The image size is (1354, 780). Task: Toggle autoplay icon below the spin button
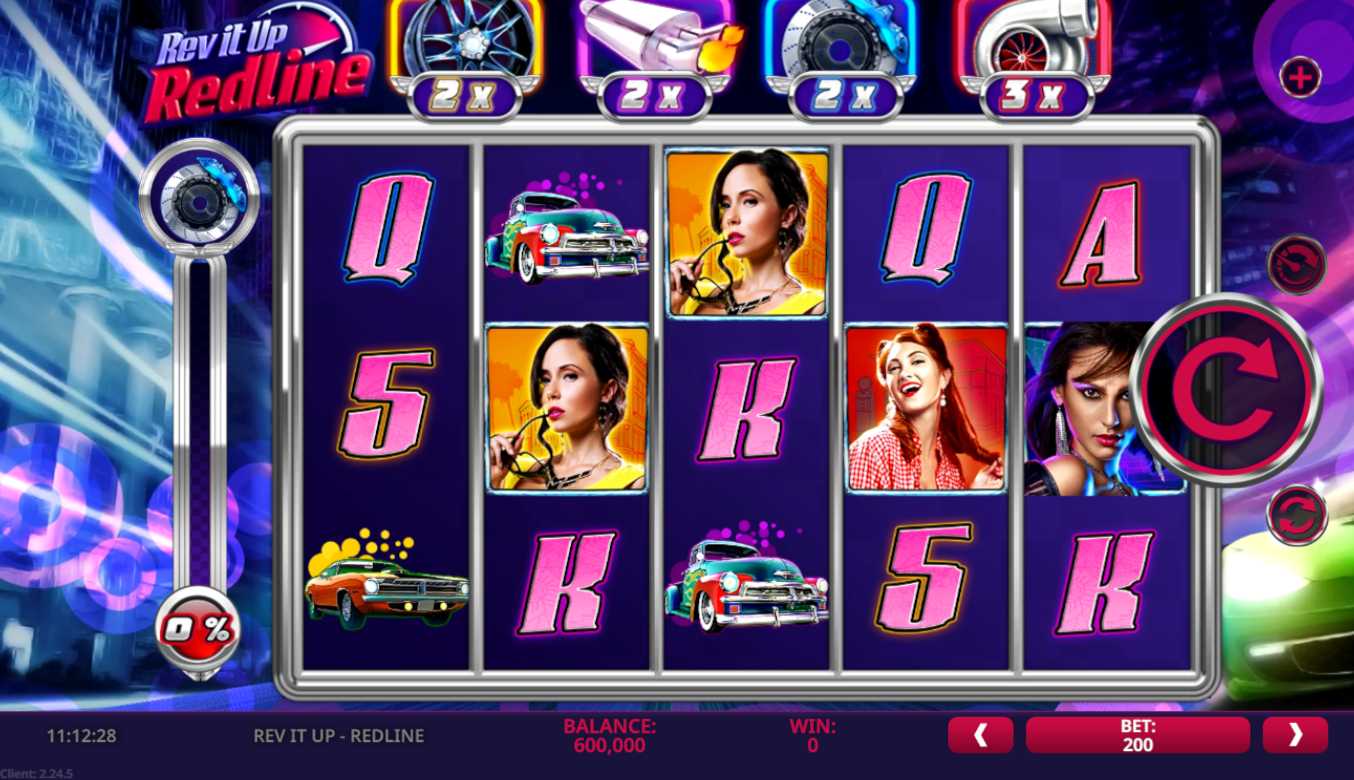tap(1297, 516)
